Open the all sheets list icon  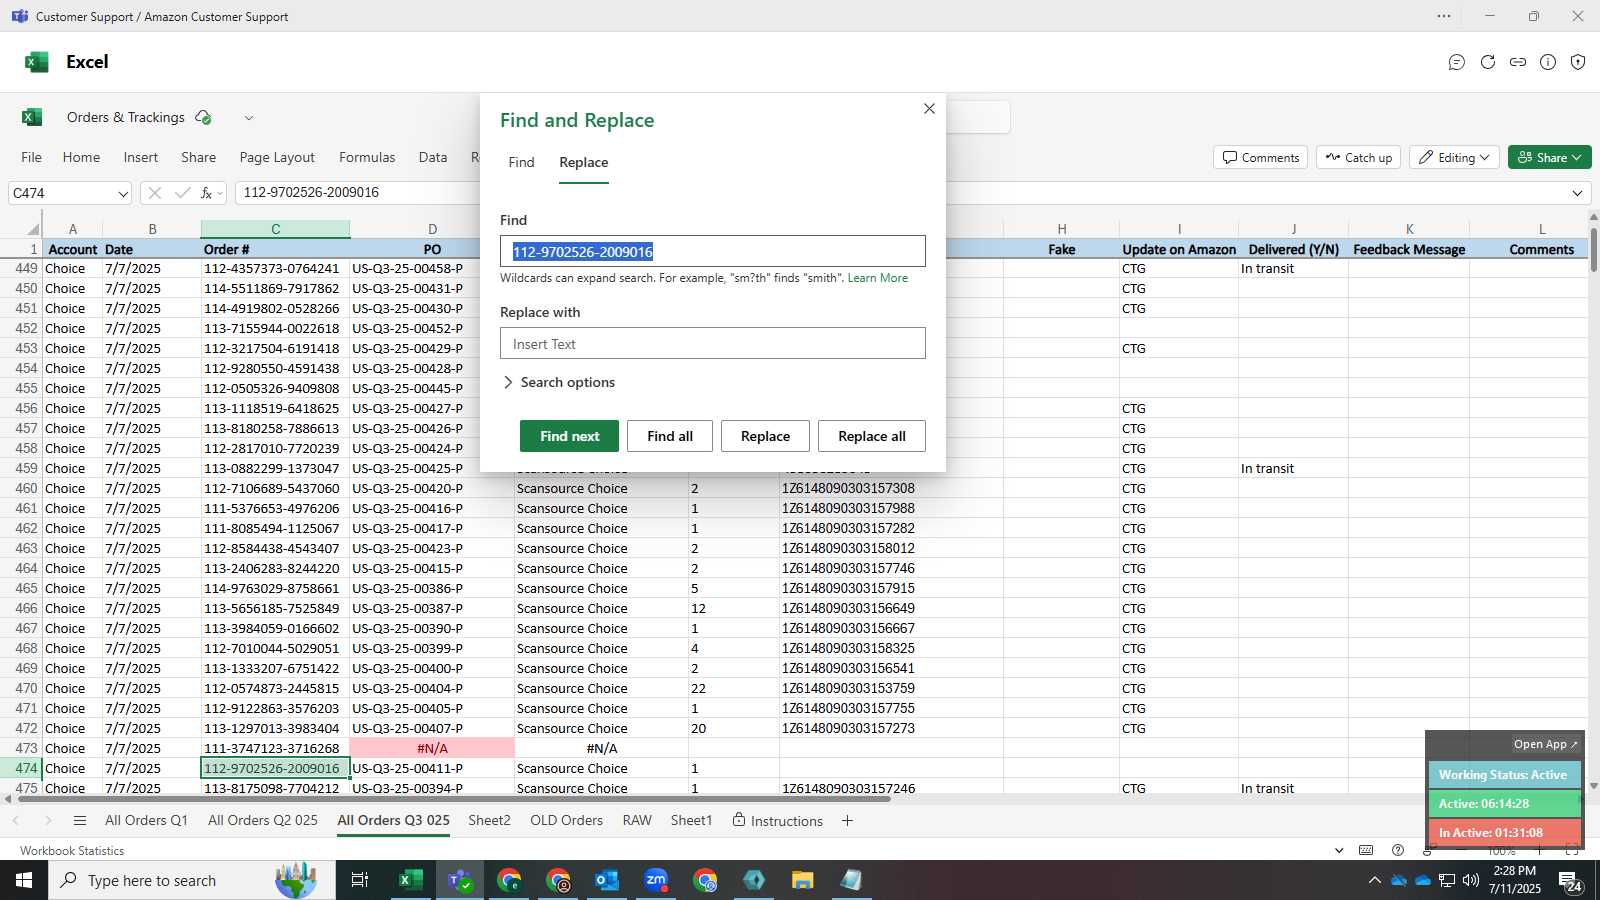click(80, 821)
